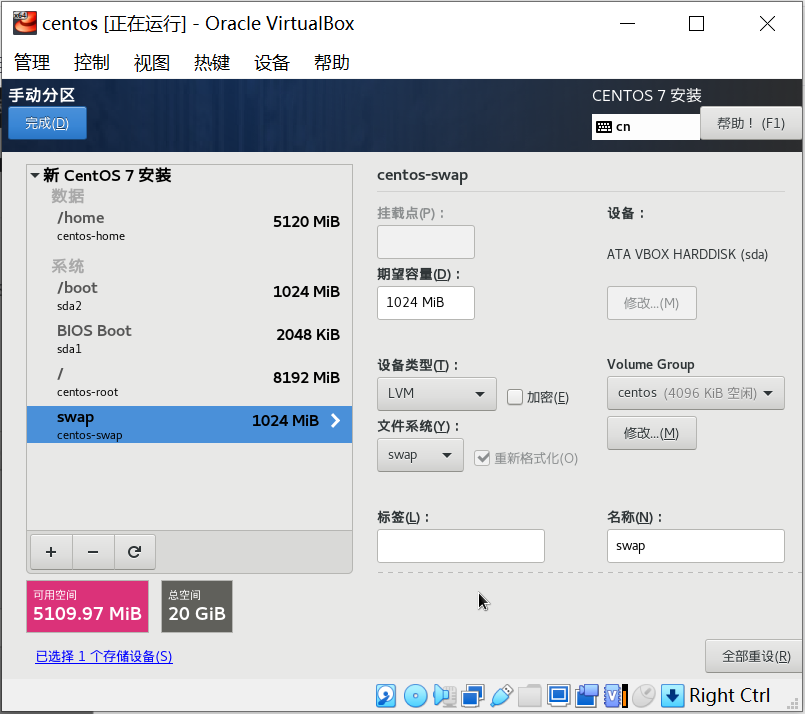Click the optical disc status icon

click(x=415, y=696)
